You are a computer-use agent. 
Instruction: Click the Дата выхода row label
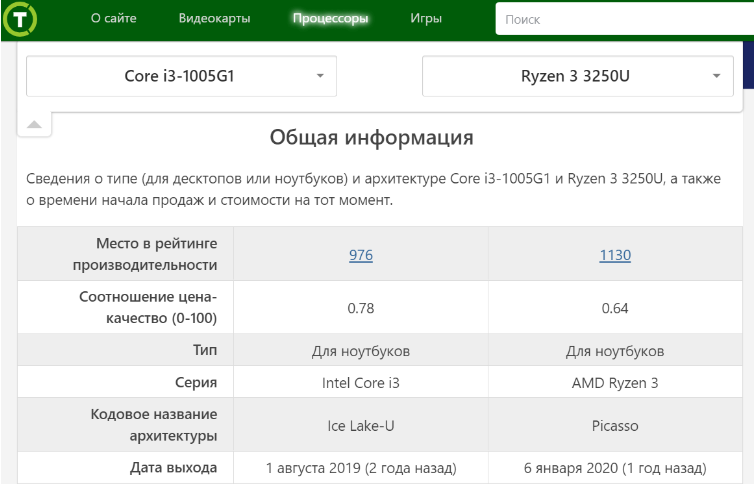click(173, 468)
